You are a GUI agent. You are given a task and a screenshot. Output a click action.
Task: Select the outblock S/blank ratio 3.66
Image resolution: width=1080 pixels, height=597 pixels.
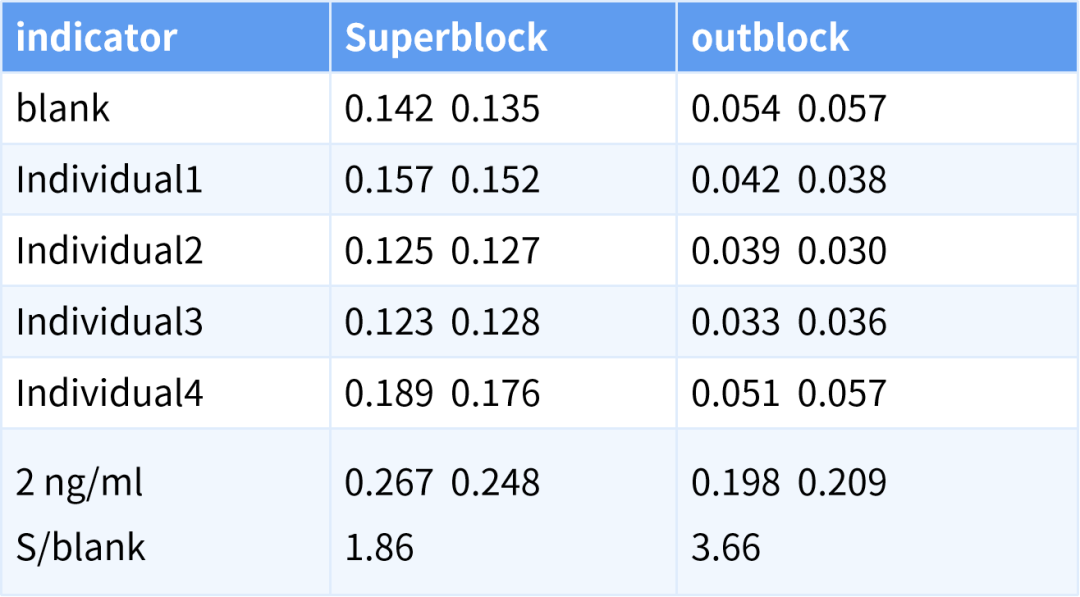click(726, 547)
